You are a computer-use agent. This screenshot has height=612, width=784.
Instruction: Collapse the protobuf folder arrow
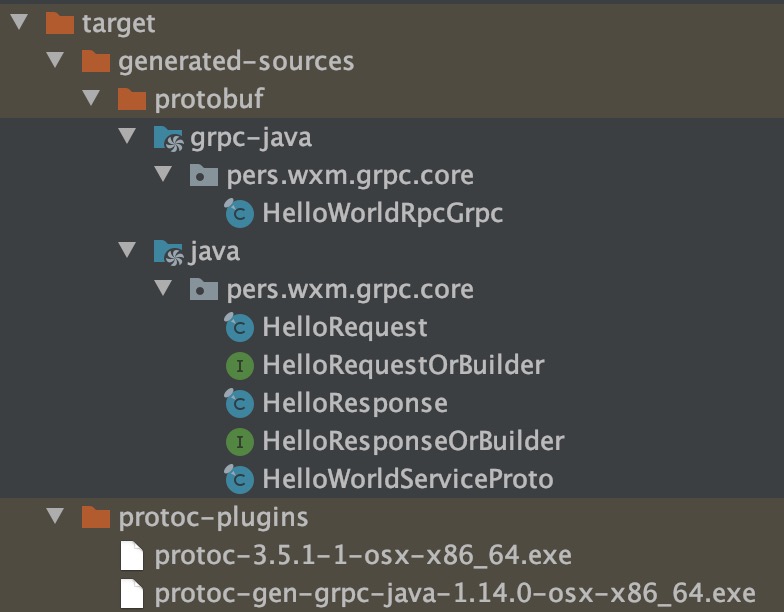pos(92,99)
